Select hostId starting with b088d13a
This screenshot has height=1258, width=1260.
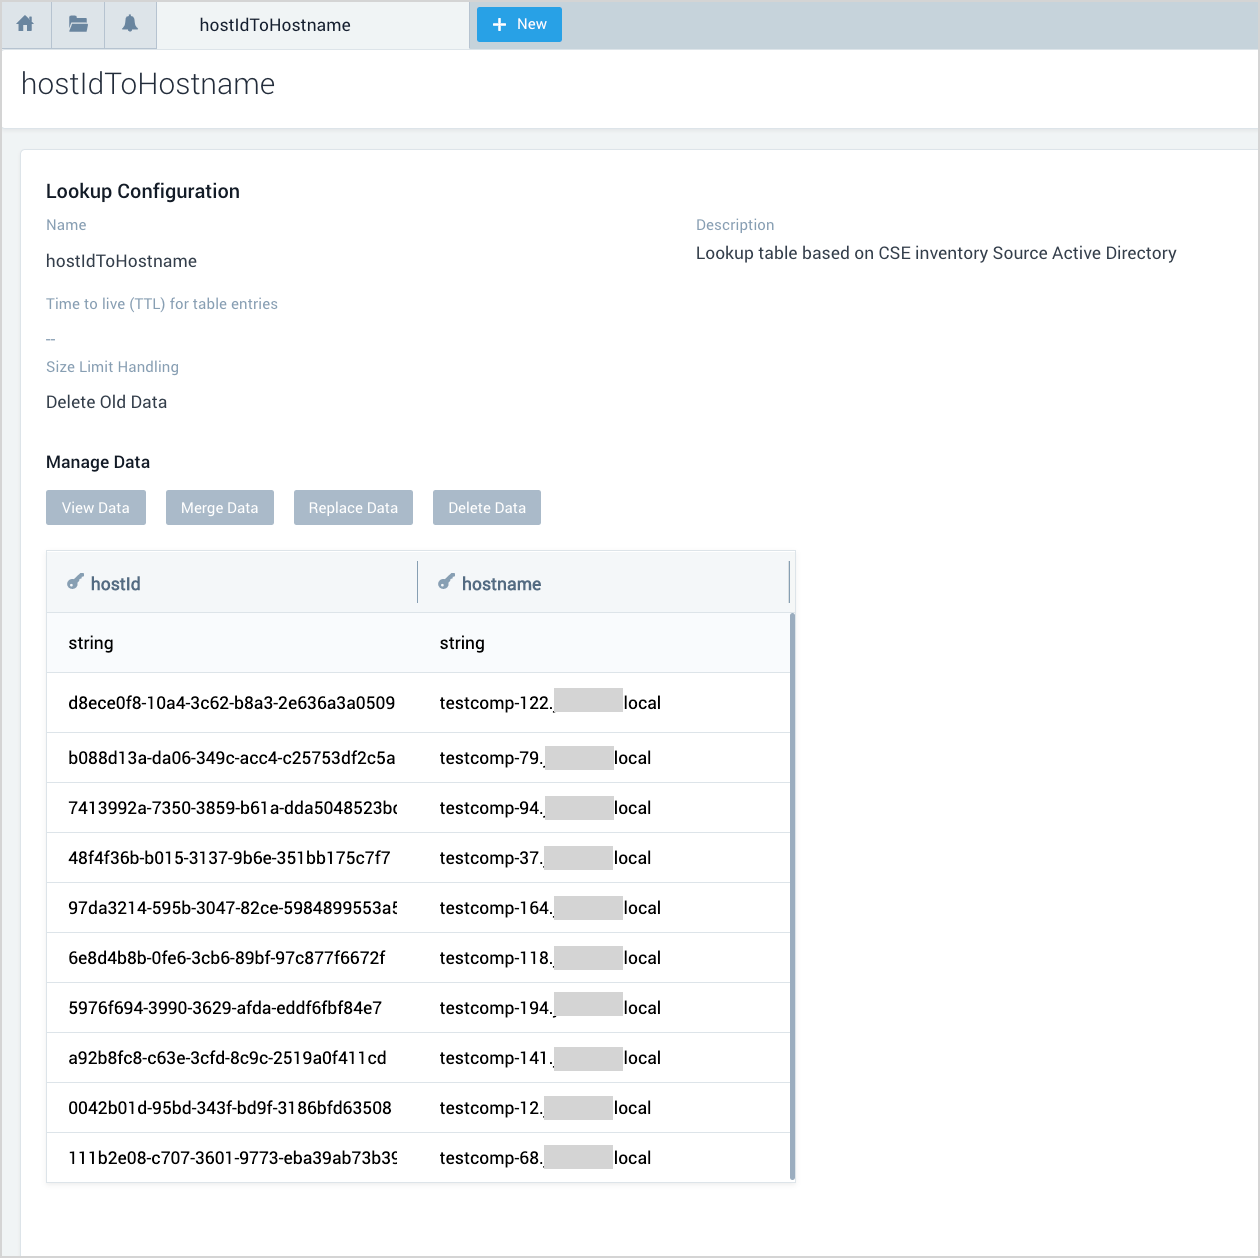[x=231, y=758]
